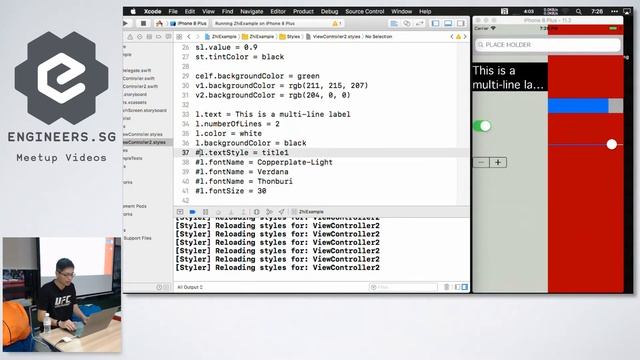Select ViewController2.styles in navigator
640x360 pixels.
point(147,142)
